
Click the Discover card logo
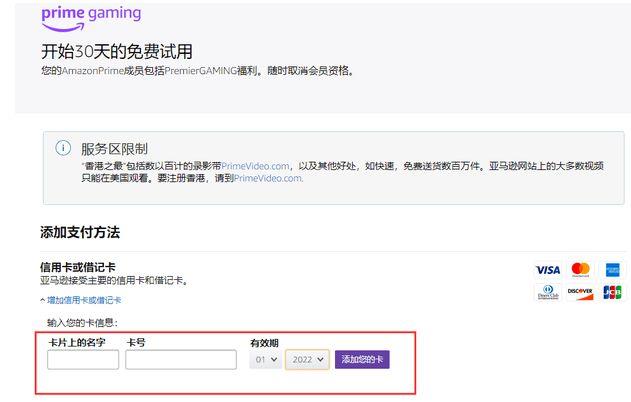pos(580,292)
